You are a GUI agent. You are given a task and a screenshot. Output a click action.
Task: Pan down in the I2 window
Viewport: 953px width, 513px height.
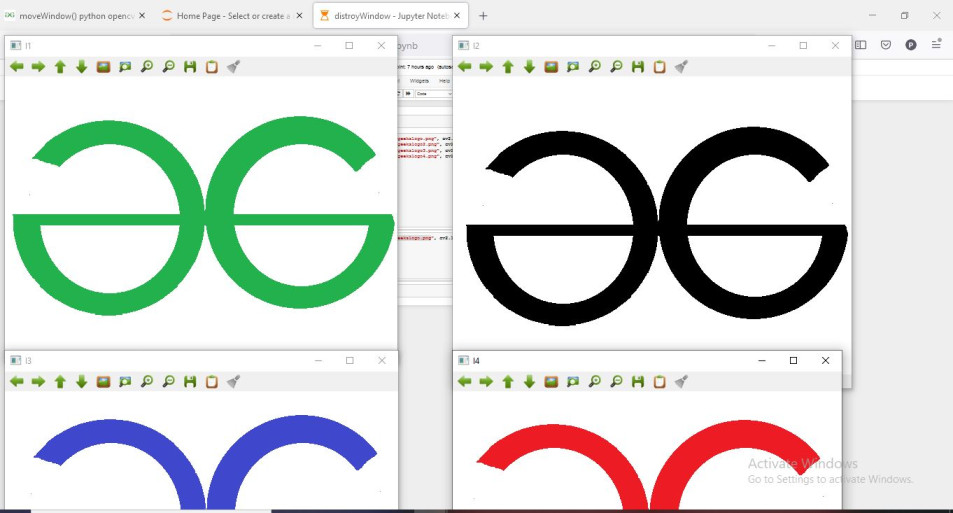(x=529, y=67)
